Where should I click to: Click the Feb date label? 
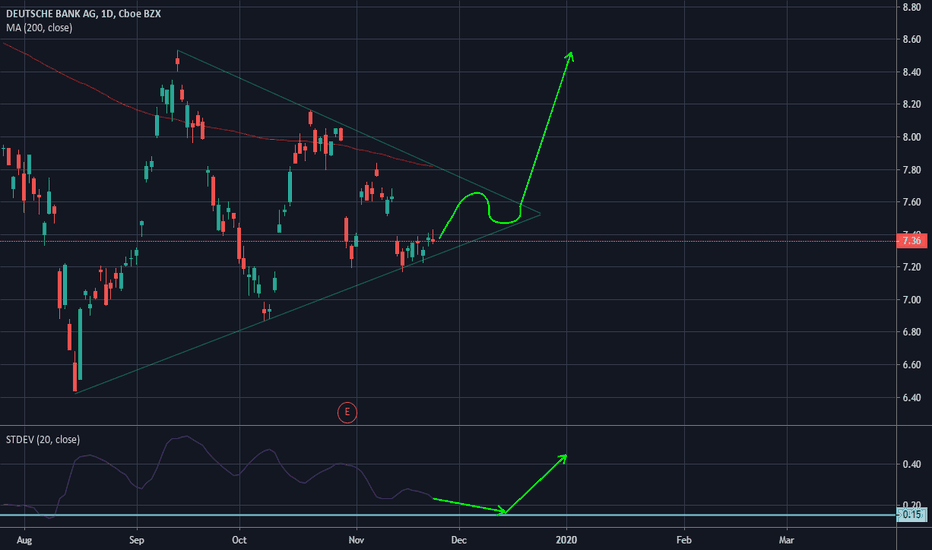684,540
